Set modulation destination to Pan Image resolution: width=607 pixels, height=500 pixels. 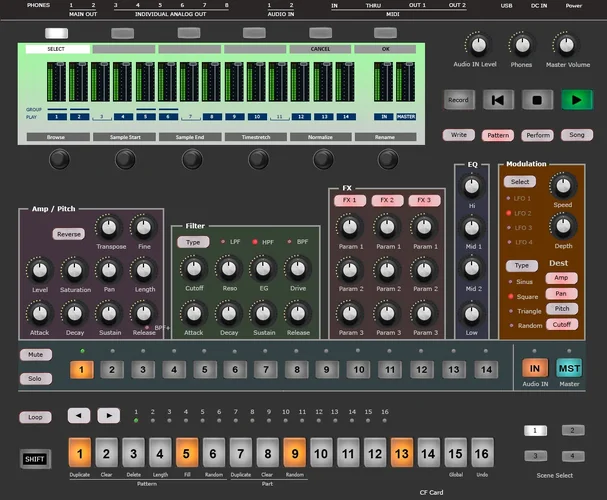click(x=561, y=294)
